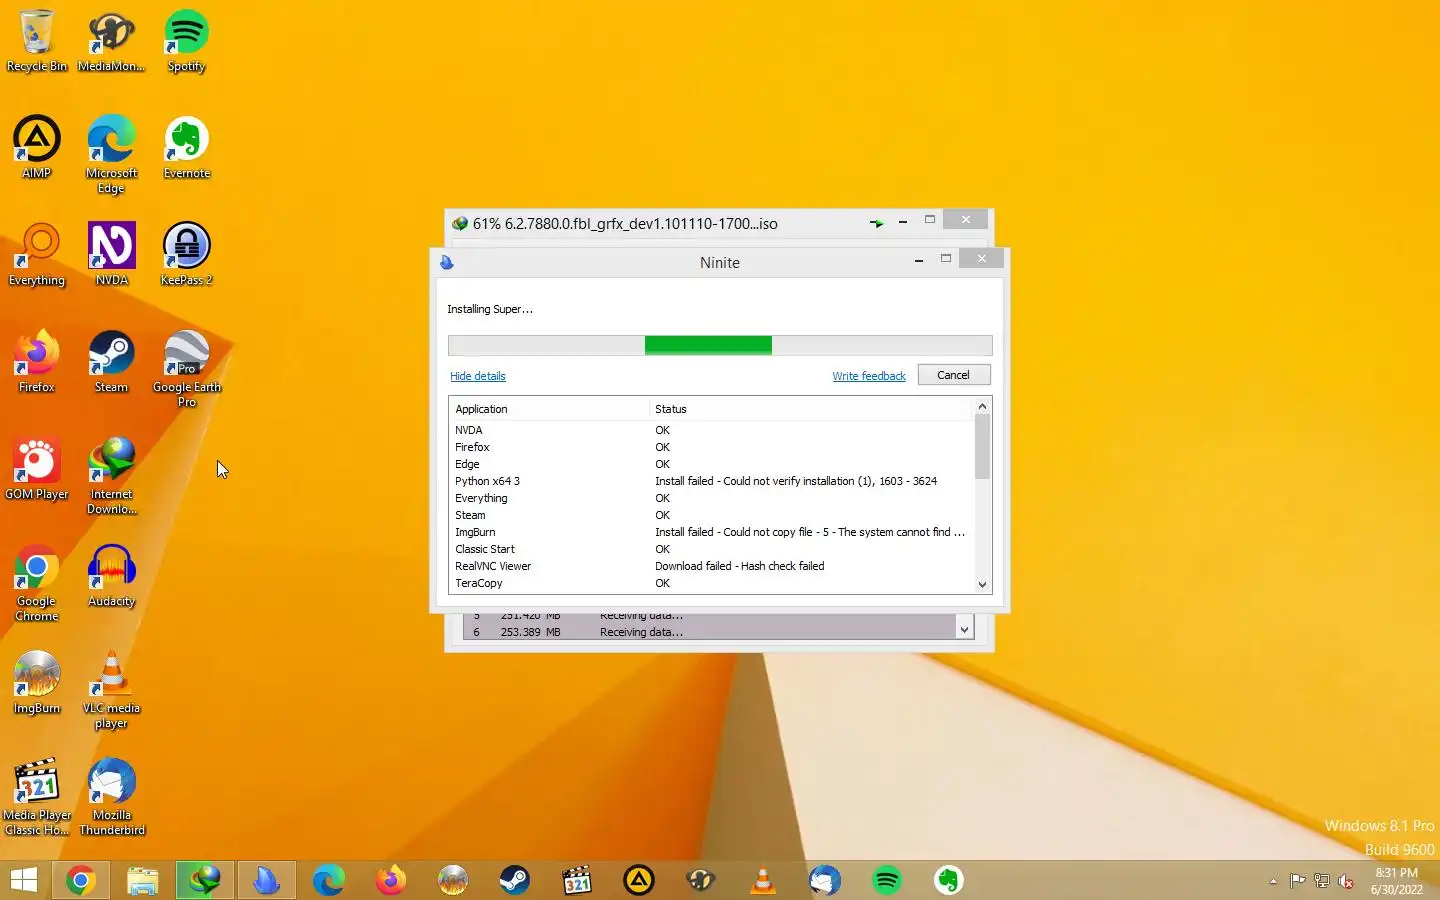Image resolution: width=1440 pixels, height=900 pixels.
Task: Switch to Internet Download Manager taskbar button
Action: click(x=205, y=880)
